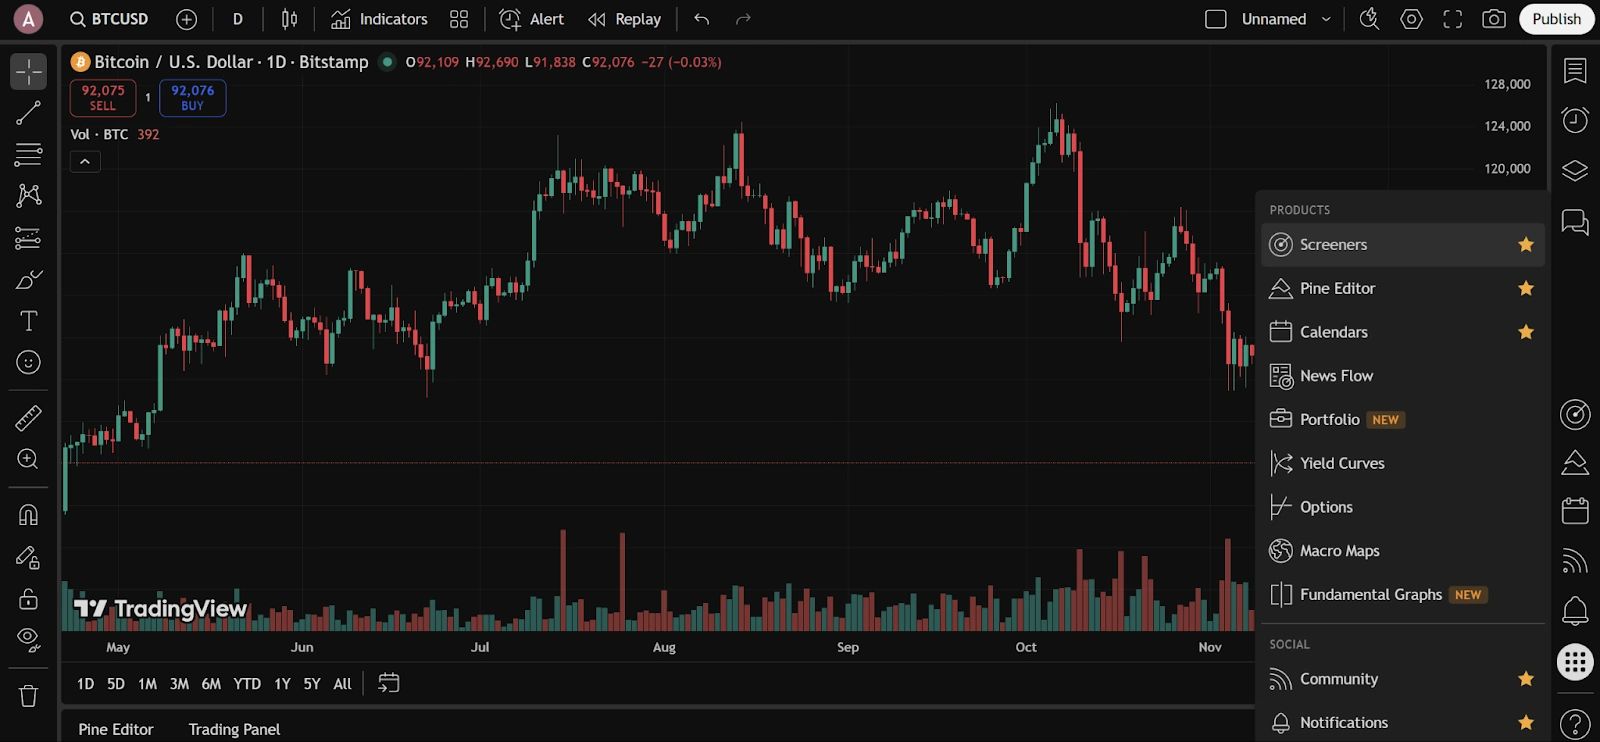Click the BTCUSD symbol search field
This screenshot has height=742, width=1600.
(110, 19)
